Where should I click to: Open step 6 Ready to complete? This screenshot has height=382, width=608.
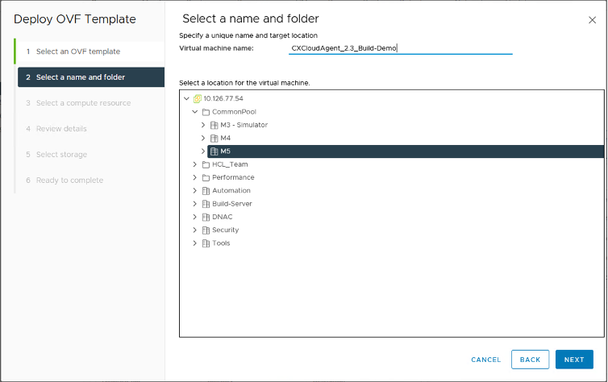click(x=91, y=180)
